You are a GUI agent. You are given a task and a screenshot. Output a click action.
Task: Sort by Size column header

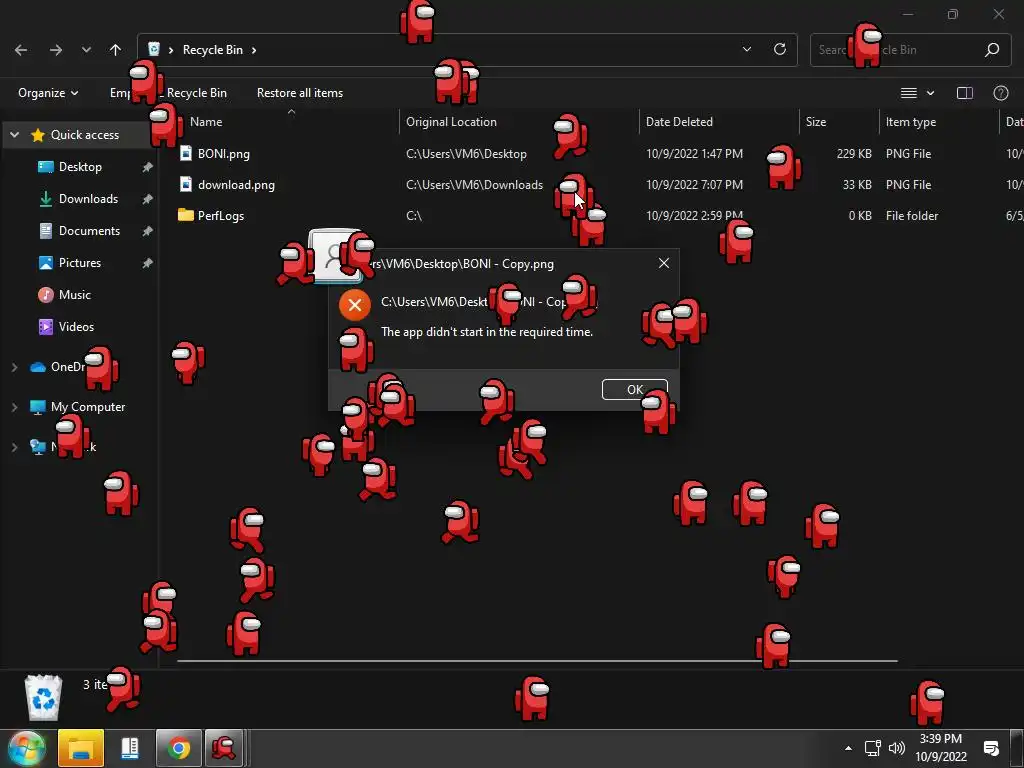816,121
